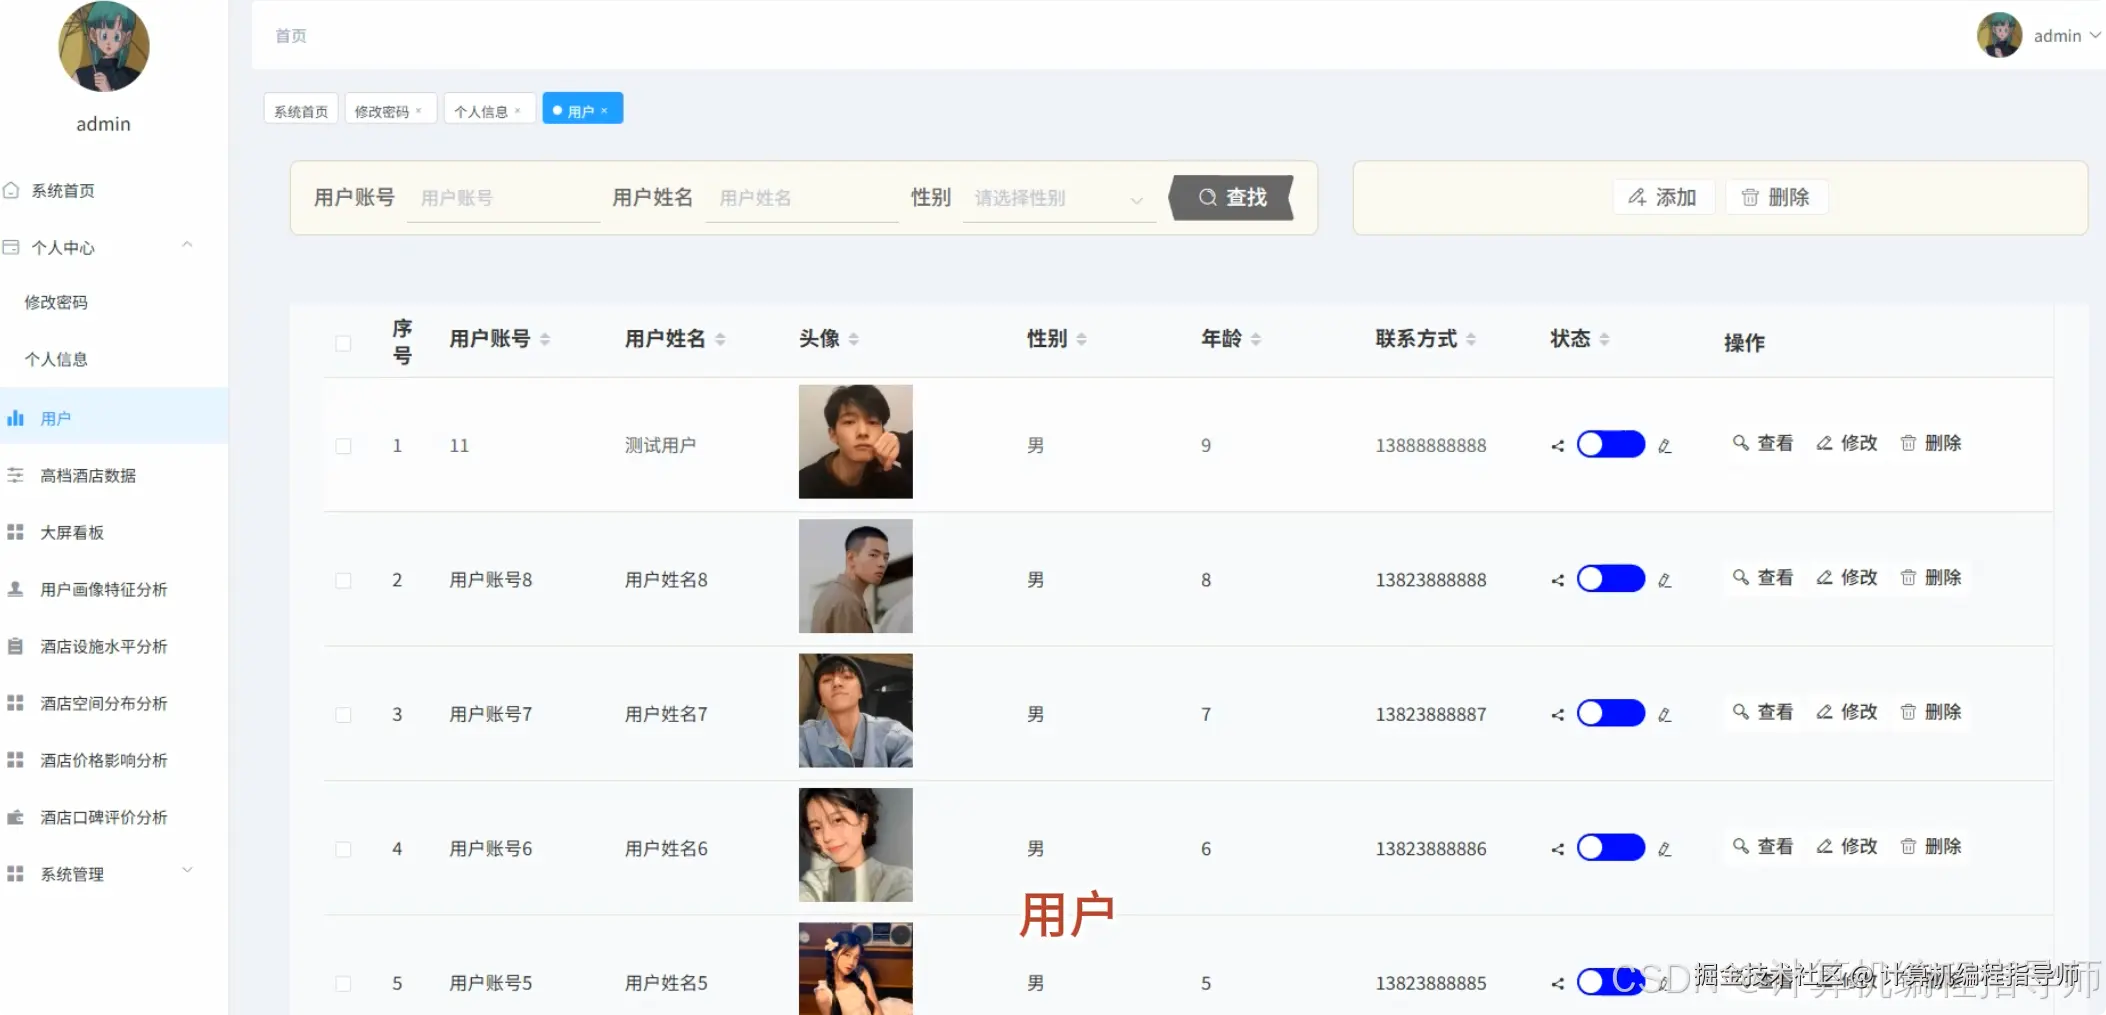Click the status edit pencil in row 用户账号7
Screen dimensions: 2106x1015
pyautogui.click(x=1664, y=715)
